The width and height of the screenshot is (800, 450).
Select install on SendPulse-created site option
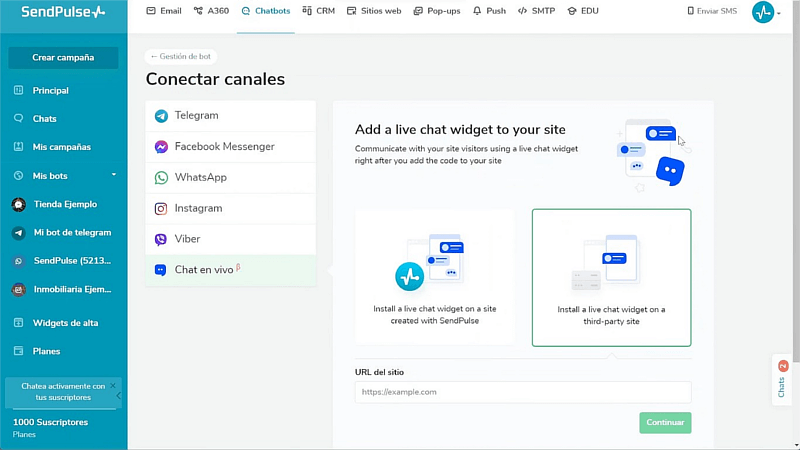(434, 278)
